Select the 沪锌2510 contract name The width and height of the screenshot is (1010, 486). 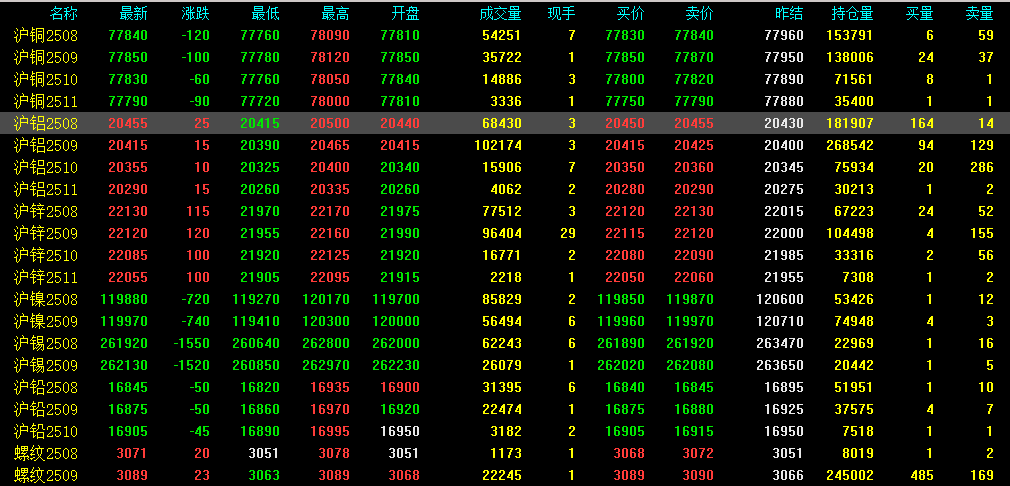point(46,256)
